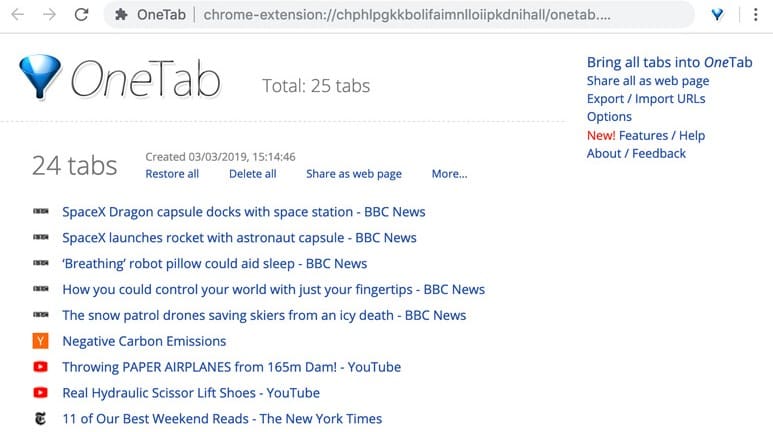Click the OneTab funnel extension toolbar icon
Screen dimensions: 773x432
tap(717, 15)
